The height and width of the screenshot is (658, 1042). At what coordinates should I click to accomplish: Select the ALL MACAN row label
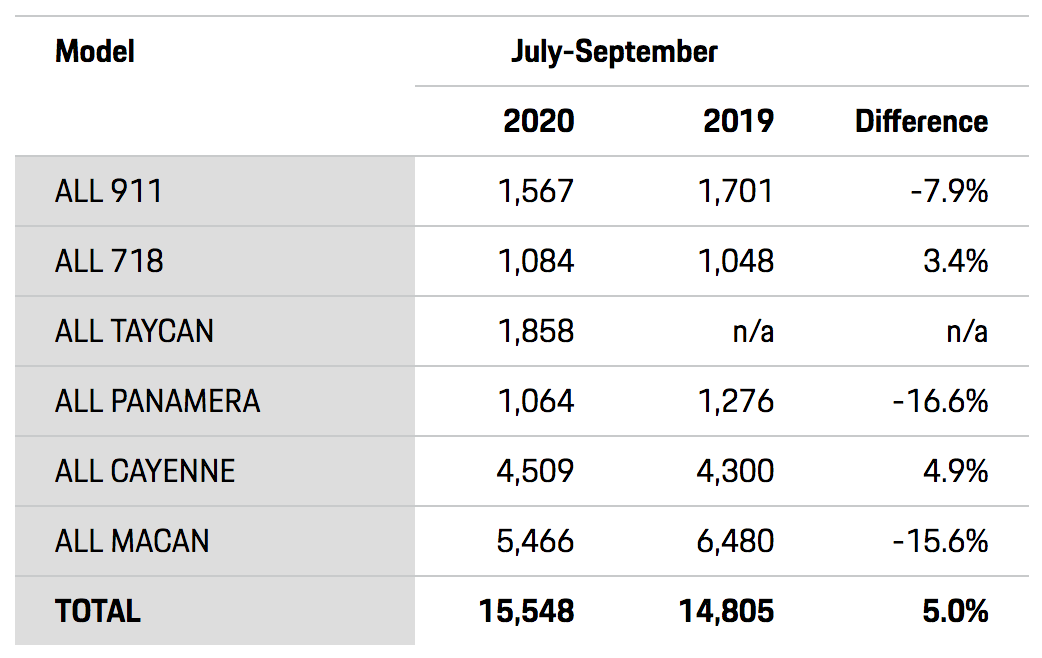click(132, 541)
